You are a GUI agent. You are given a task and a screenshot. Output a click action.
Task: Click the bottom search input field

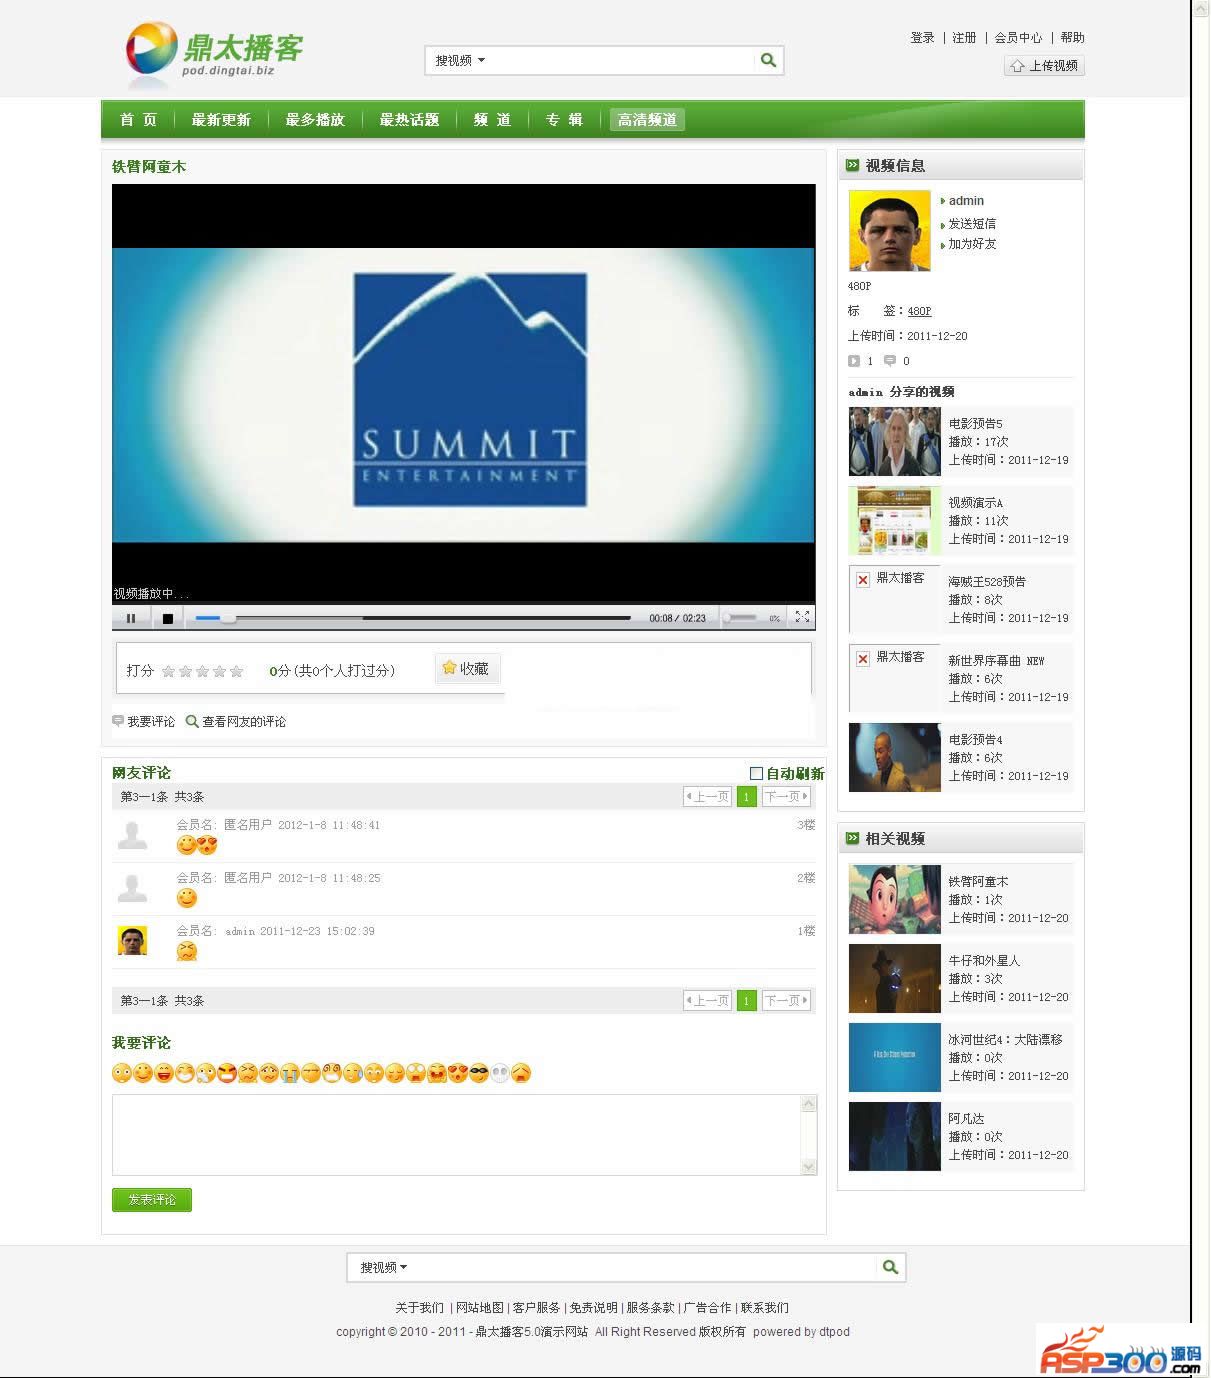tap(643, 1267)
